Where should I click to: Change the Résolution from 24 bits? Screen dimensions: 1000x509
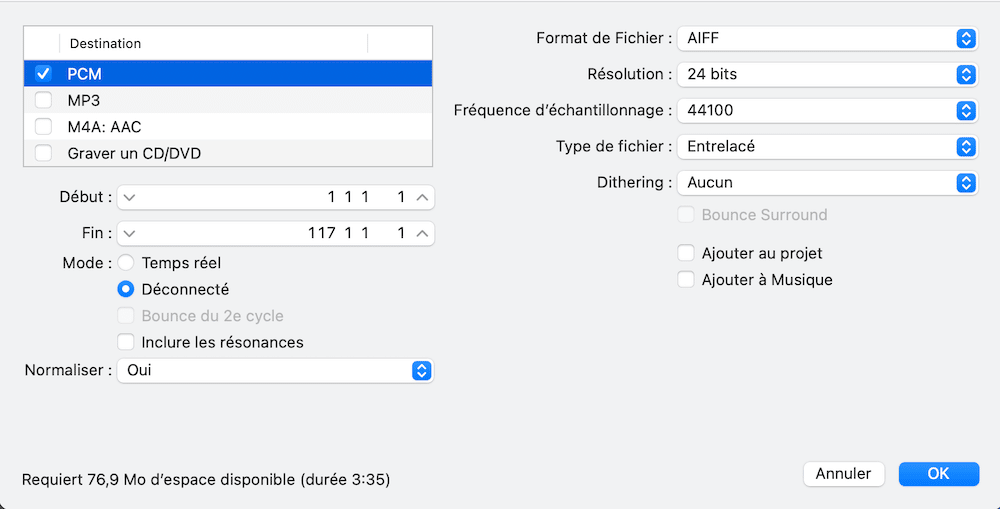827,75
